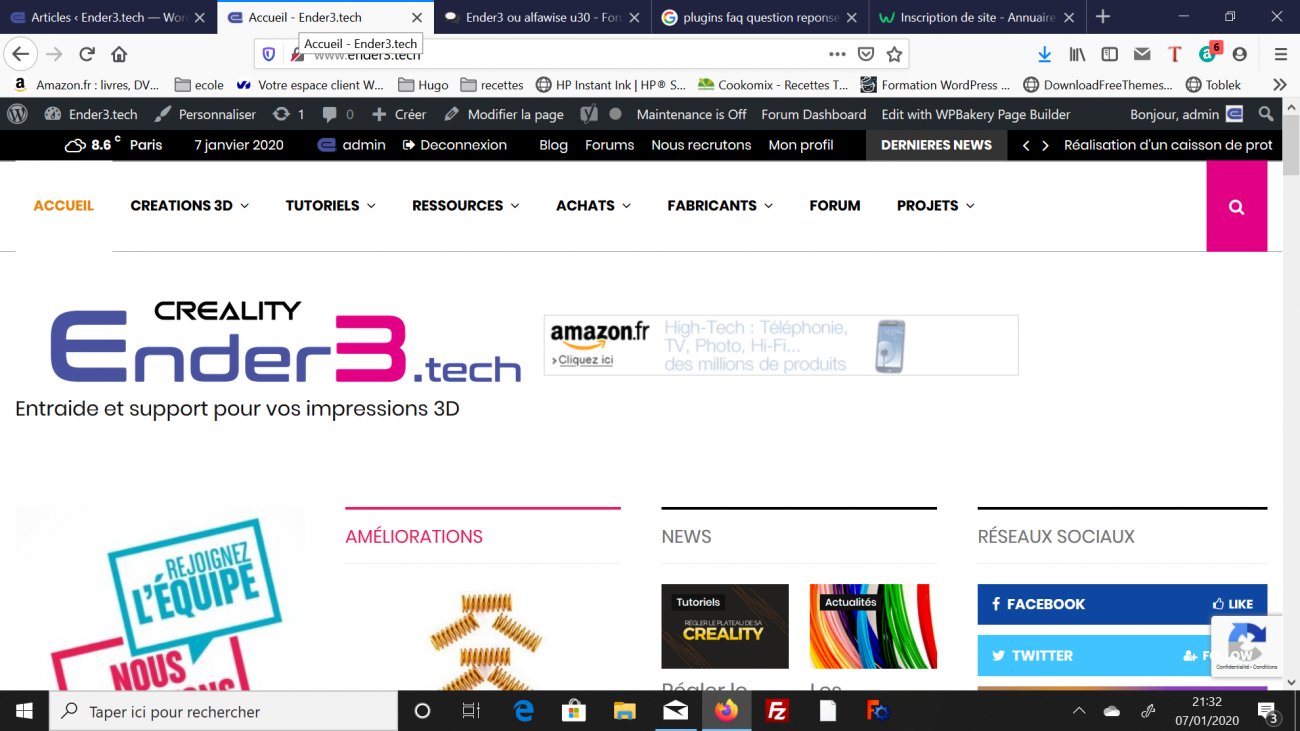The height and width of the screenshot is (731, 1300).
Task: Bookmark this page with the star
Action: pyautogui.click(x=894, y=54)
